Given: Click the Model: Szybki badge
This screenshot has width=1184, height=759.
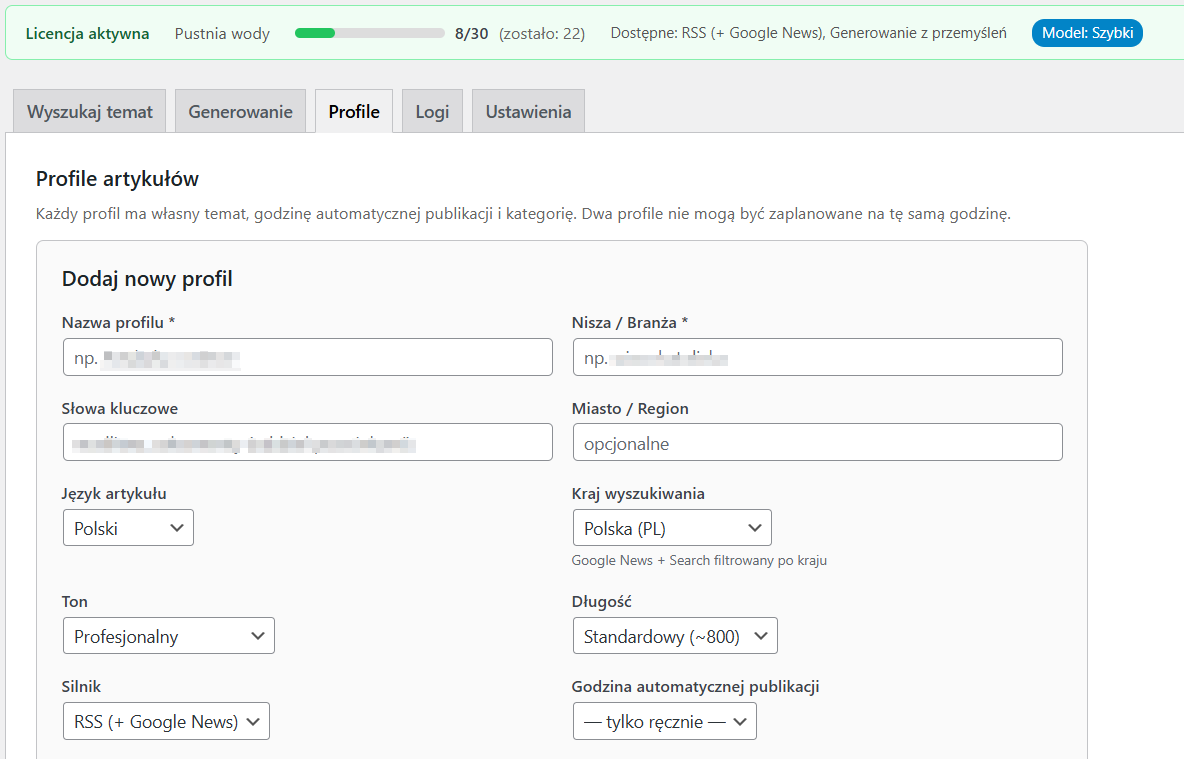Looking at the screenshot, I should [1086, 33].
